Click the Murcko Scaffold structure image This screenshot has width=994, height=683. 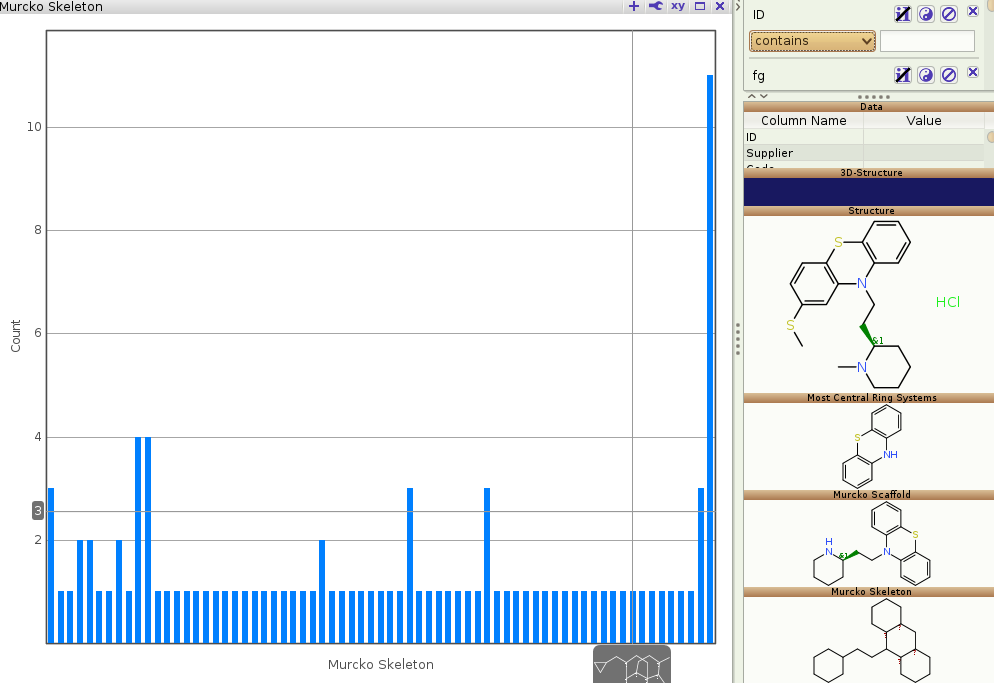(870, 543)
